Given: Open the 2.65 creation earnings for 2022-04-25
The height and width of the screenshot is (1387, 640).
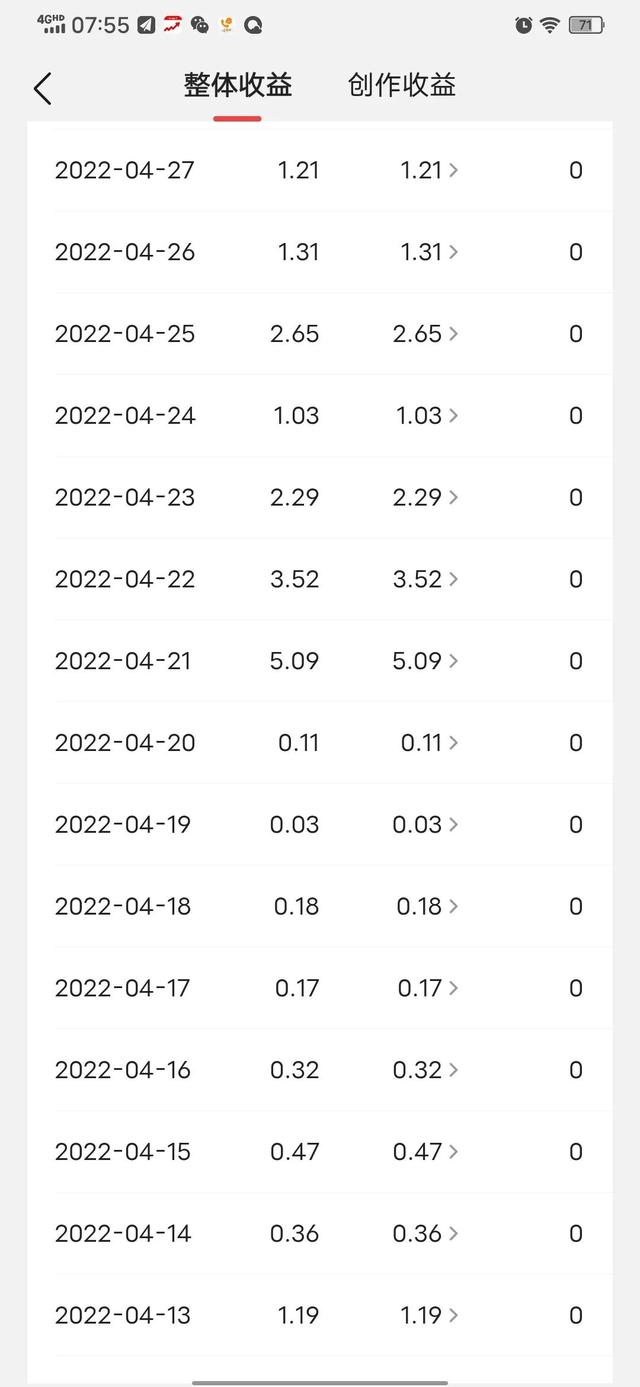Looking at the screenshot, I should coord(417,334).
